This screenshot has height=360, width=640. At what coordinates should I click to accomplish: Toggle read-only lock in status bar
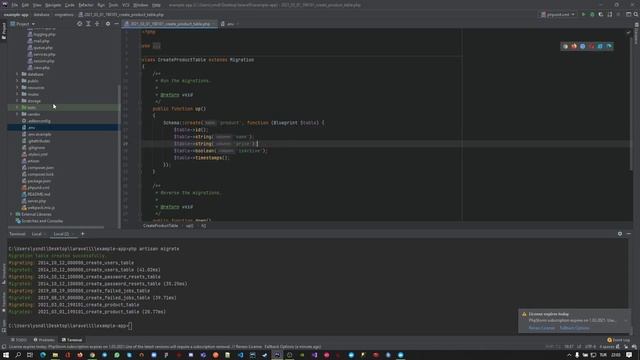click(x=618, y=347)
